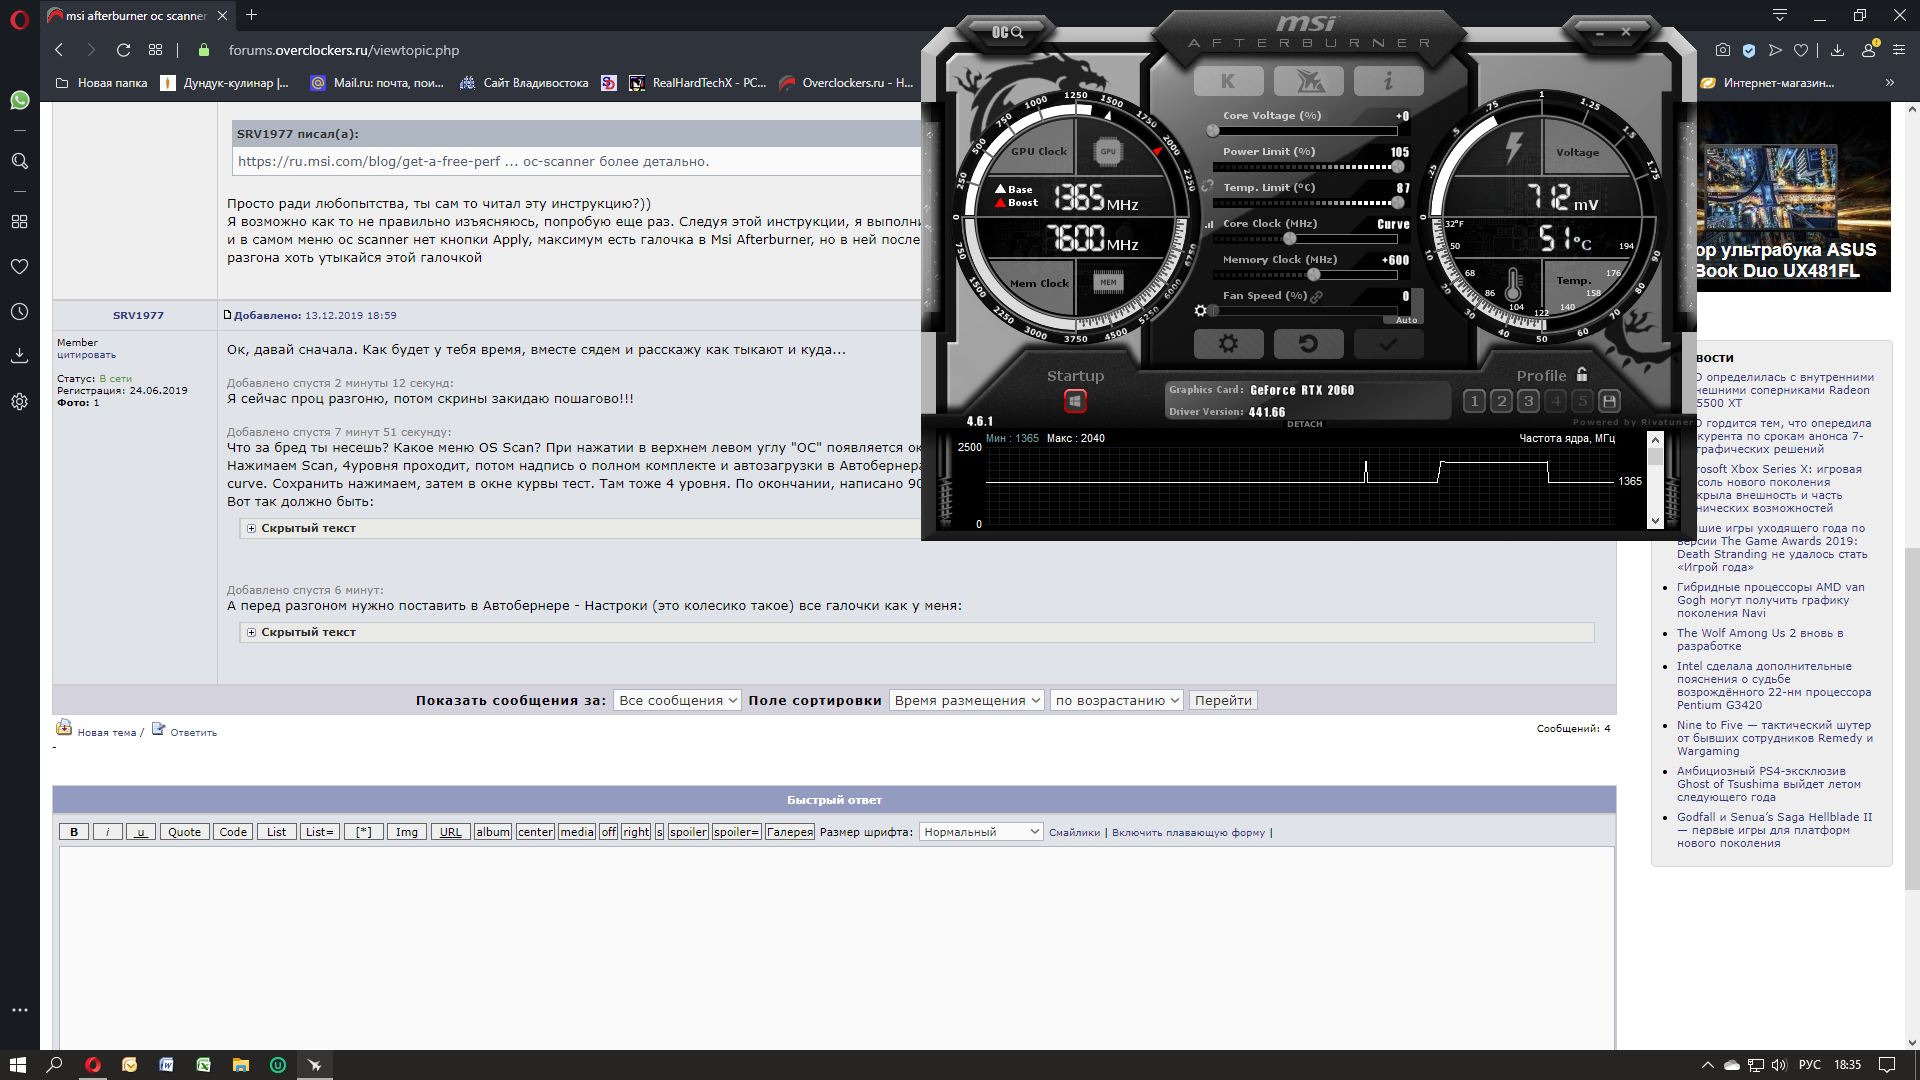Image resolution: width=1920 pixels, height=1080 pixels.
Task: Open the Windows Start menu
Action: tap(18, 1065)
